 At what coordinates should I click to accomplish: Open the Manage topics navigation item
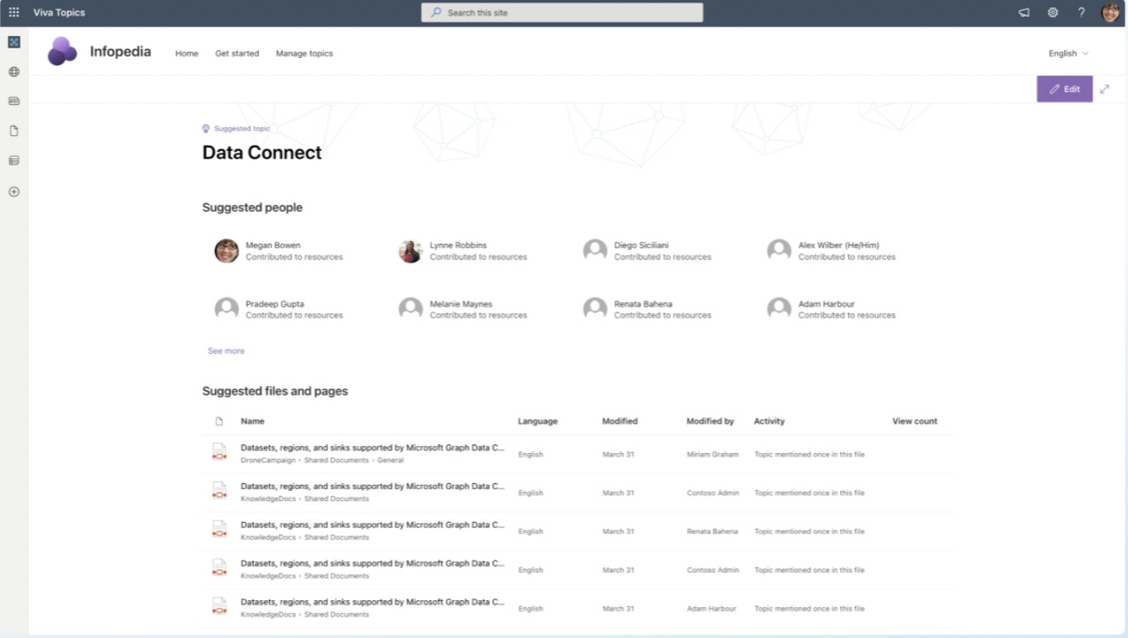click(304, 54)
